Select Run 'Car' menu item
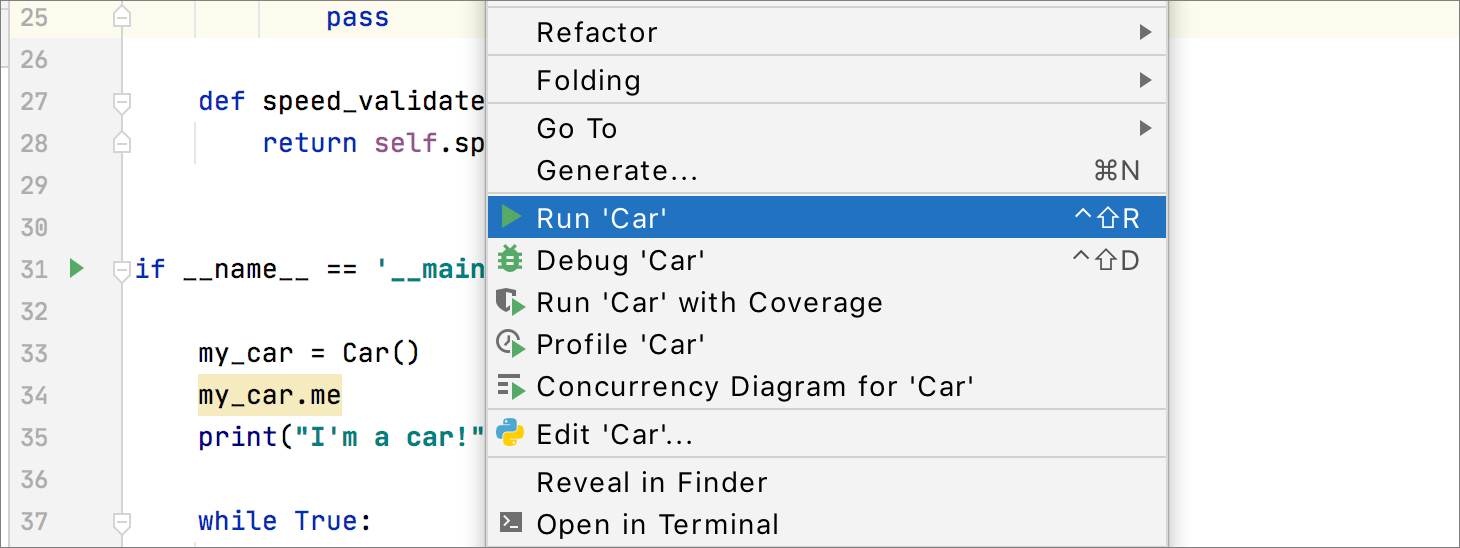This screenshot has height=548, width=1460. pyautogui.click(x=827, y=217)
